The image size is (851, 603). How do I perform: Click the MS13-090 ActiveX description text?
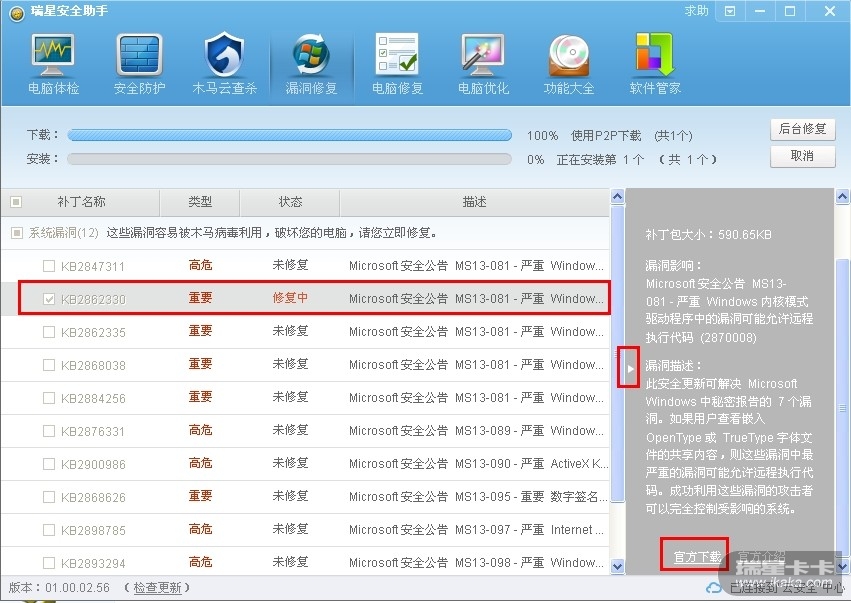[x=478, y=464]
